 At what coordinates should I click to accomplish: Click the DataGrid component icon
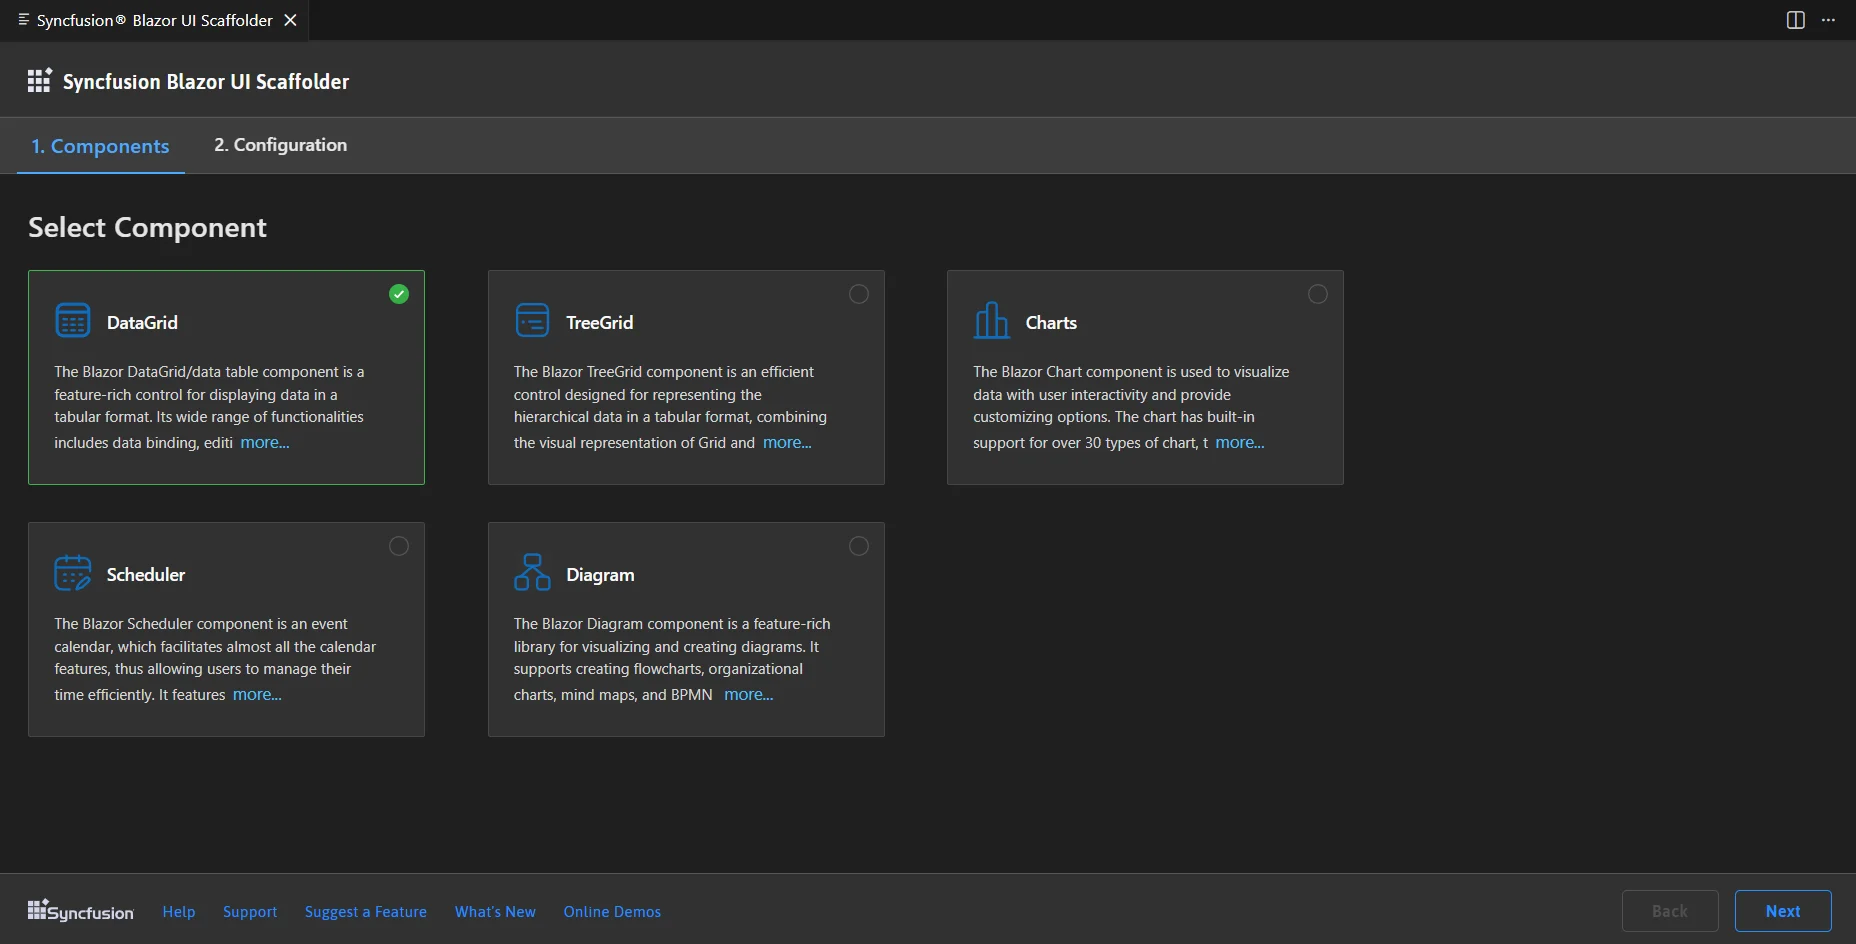[73, 321]
